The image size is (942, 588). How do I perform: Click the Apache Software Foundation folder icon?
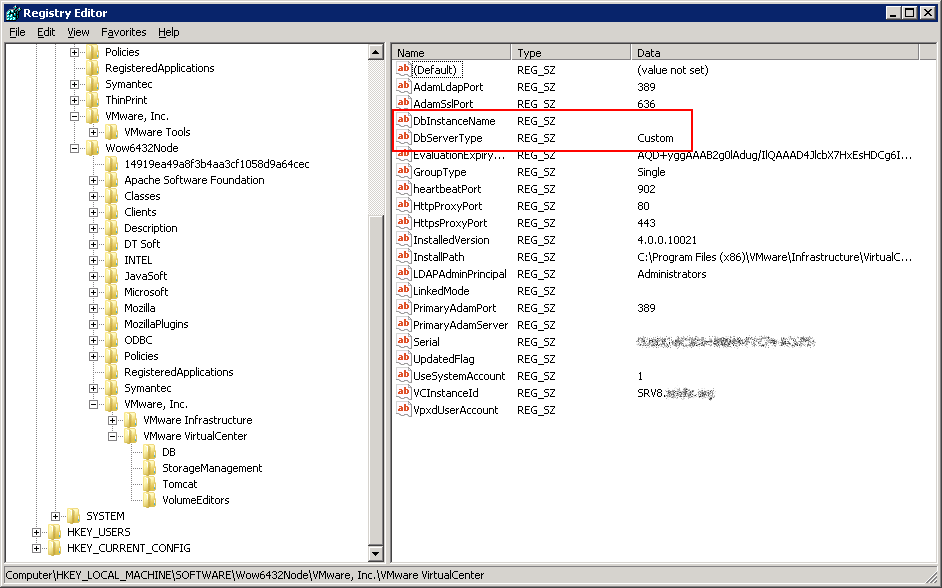[112, 180]
